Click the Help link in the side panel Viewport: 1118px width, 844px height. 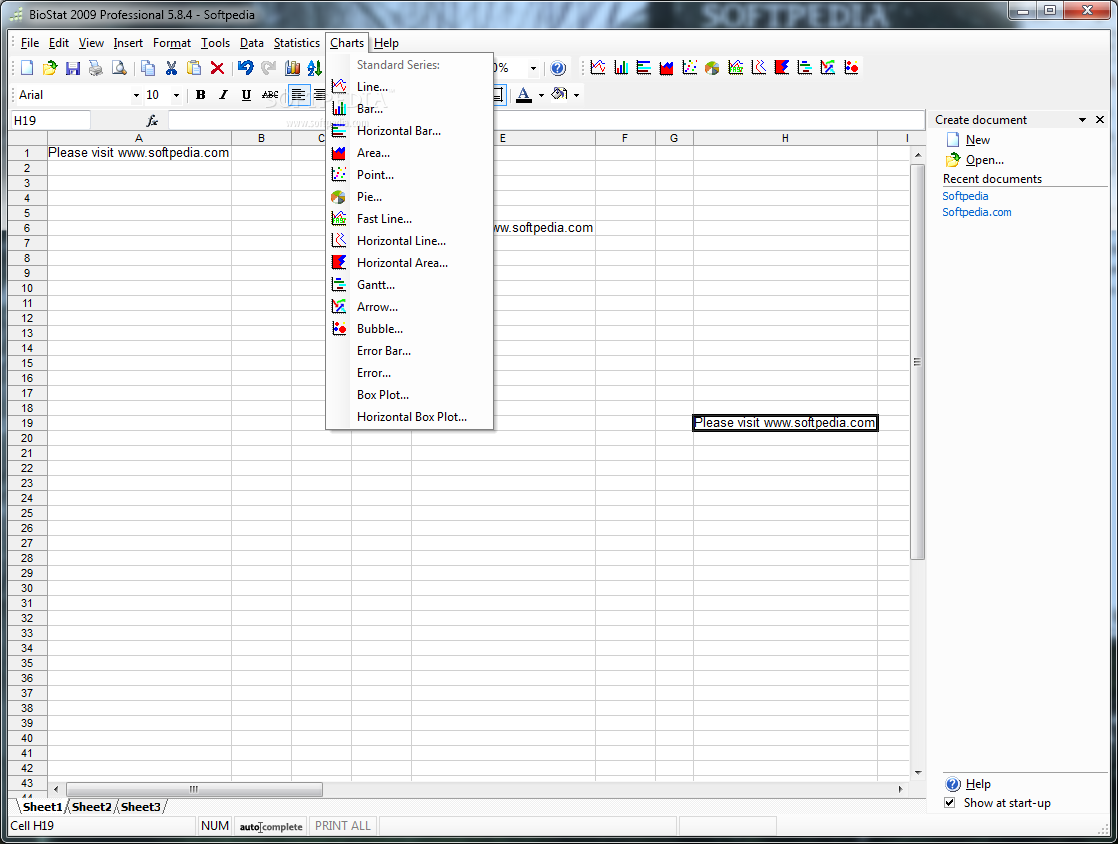click(978, 784)
